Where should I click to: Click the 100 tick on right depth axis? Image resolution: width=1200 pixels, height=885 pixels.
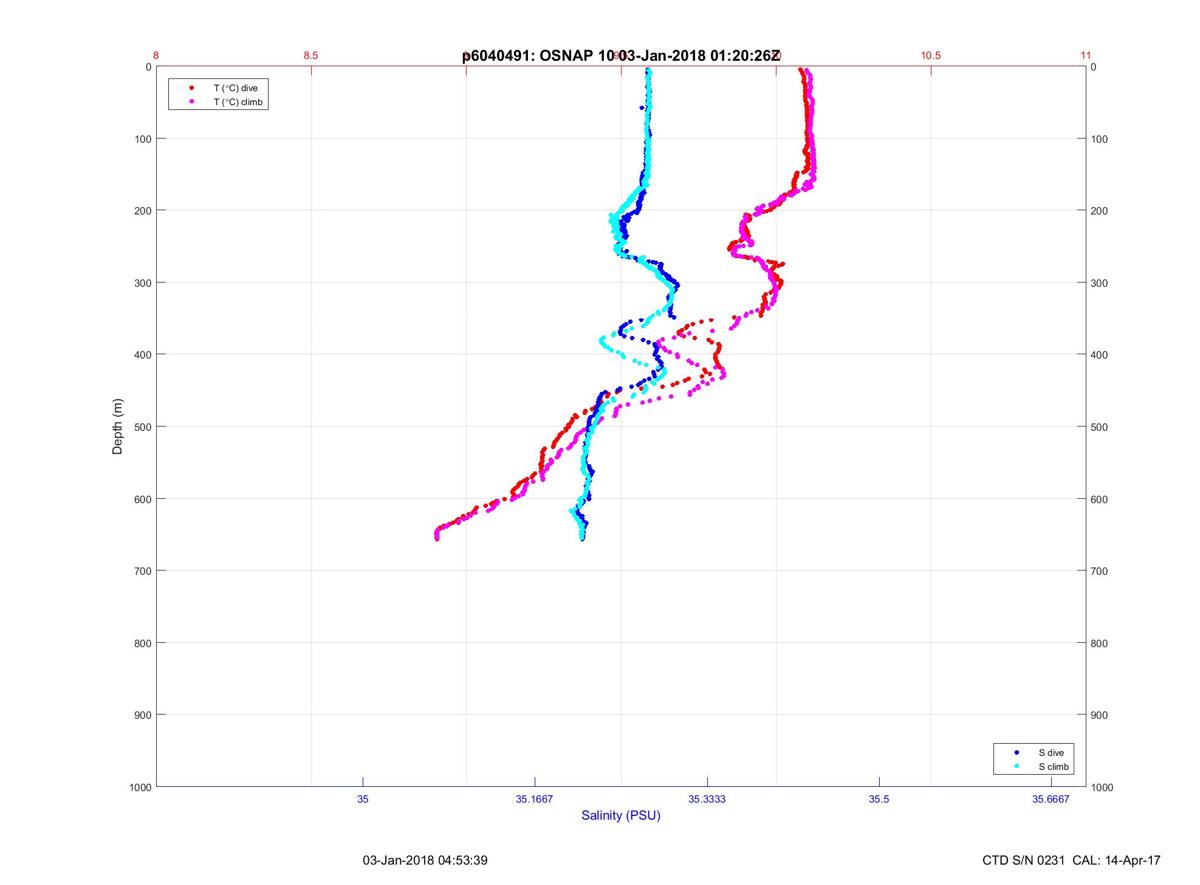[1100, 139]
